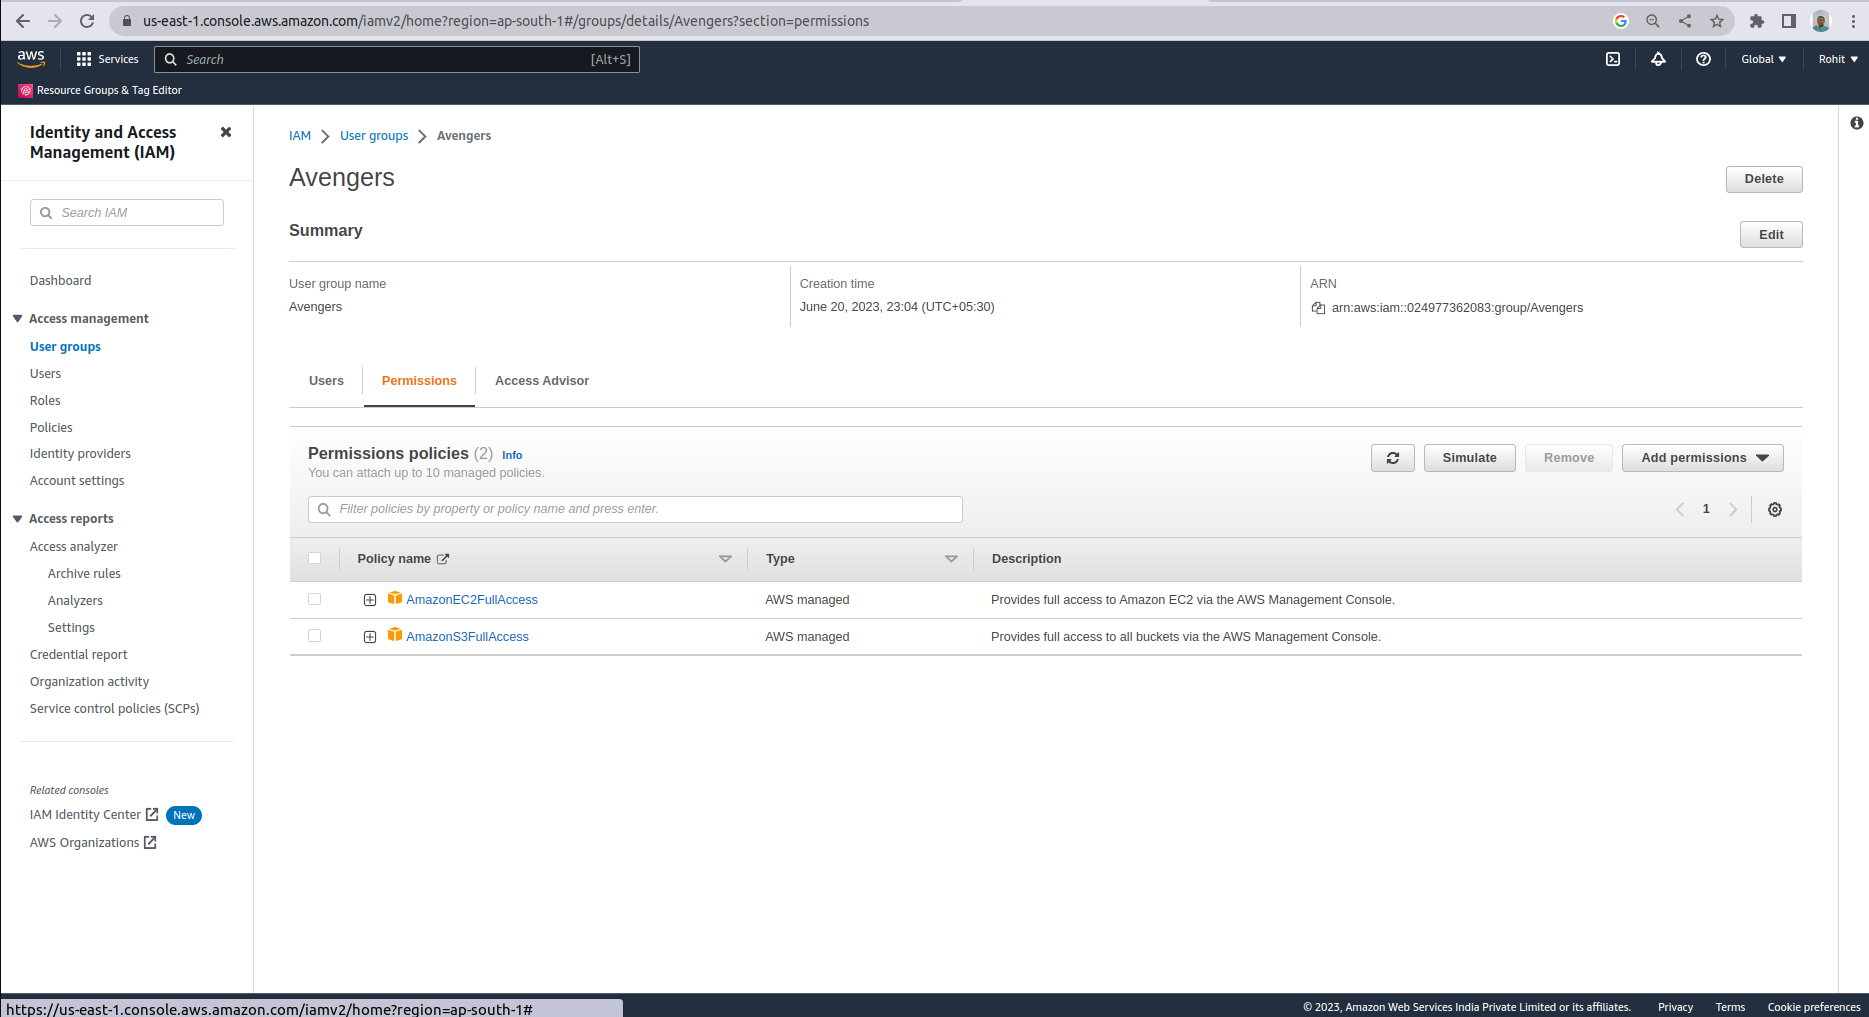Image resolution: width=1869 pixels, height=1017 pixels.
Task: Open the policies table settings gear
Action: pos(1775,509)
